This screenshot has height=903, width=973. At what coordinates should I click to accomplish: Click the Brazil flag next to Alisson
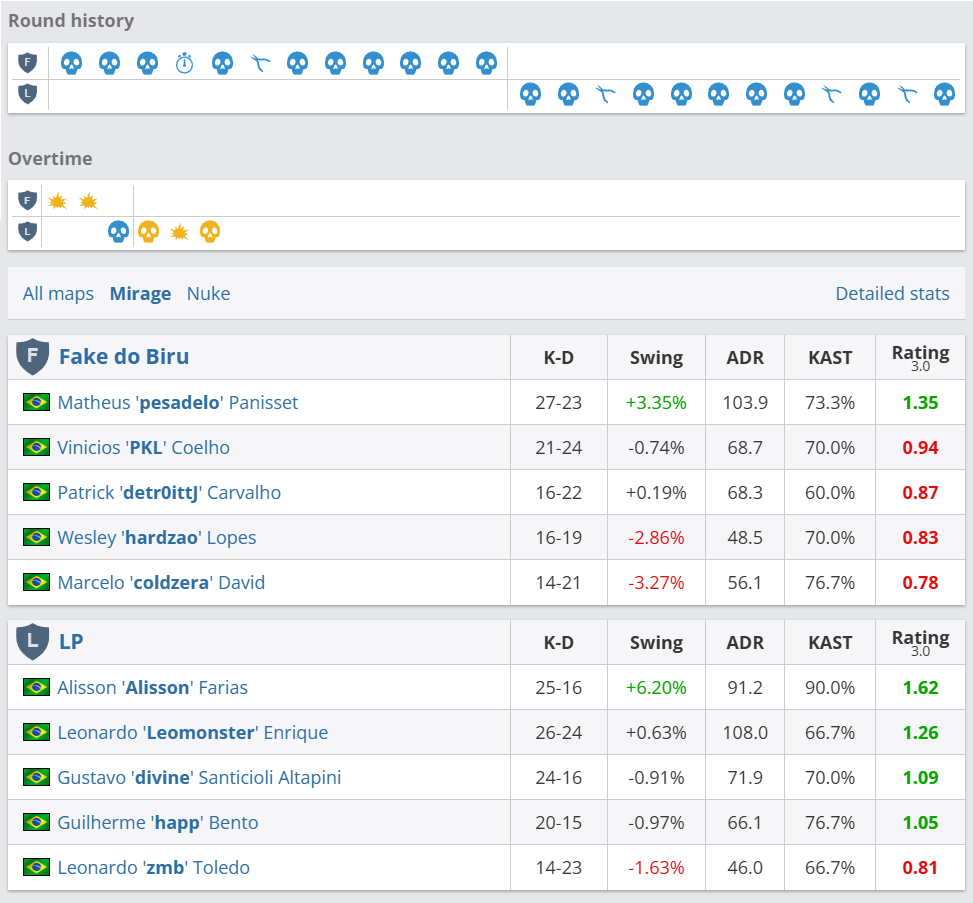click(x=36, y=687)
